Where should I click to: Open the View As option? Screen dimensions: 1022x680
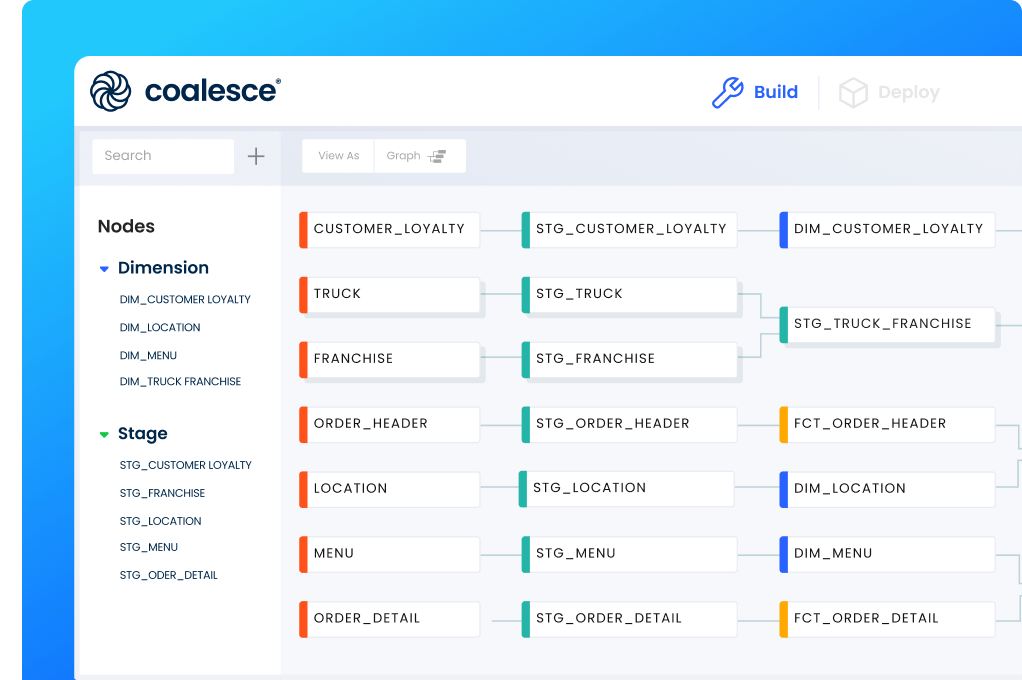[338, 156]
